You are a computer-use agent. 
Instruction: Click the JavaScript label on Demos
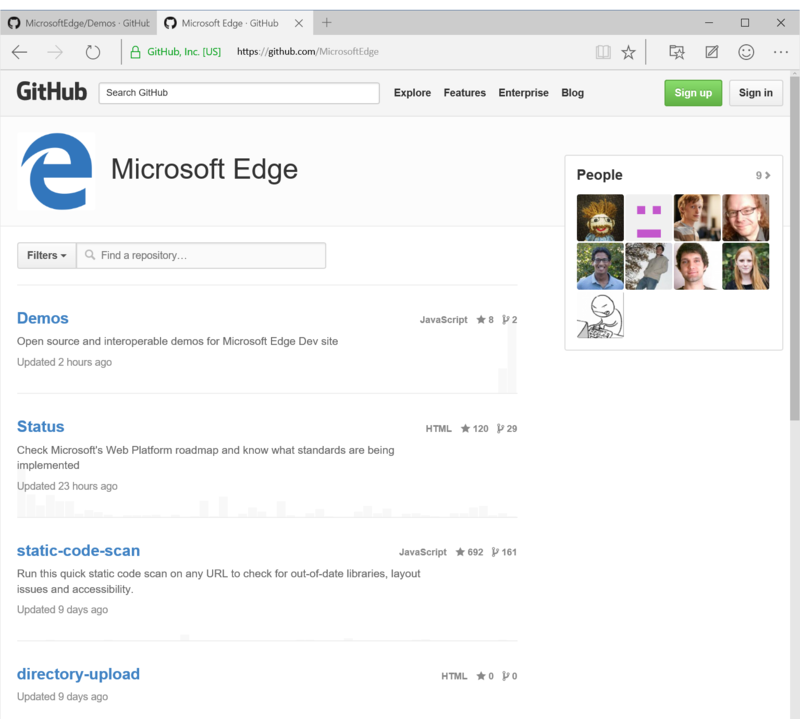click(x=443, y=319)
